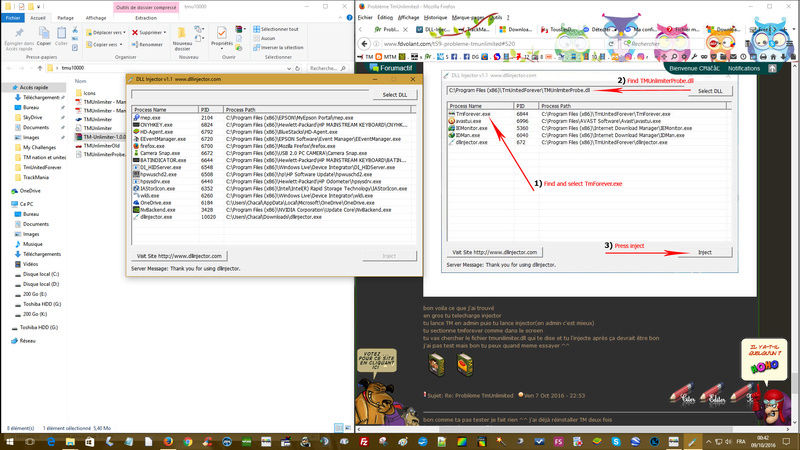Click Process Name column header in front injector
The image size is (800, 450).
[x=165, y=110]
